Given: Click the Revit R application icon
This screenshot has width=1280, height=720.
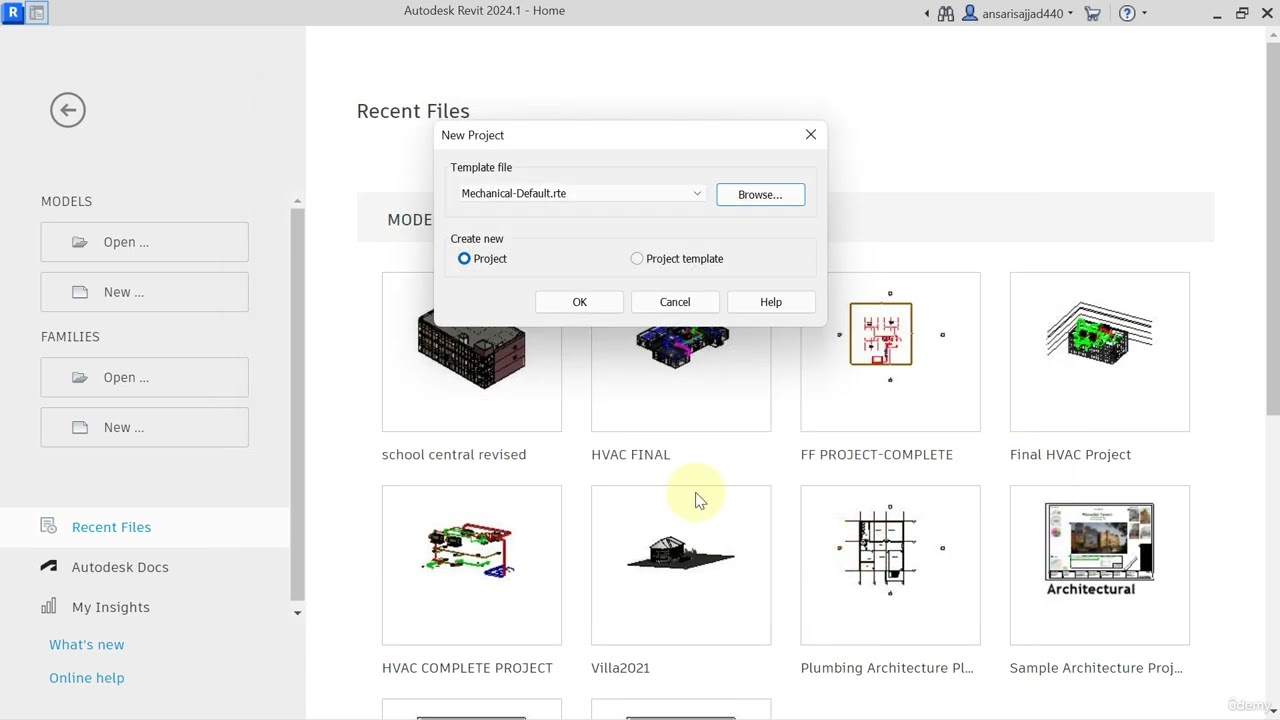Looking at the screenshot, I should 13,13.
